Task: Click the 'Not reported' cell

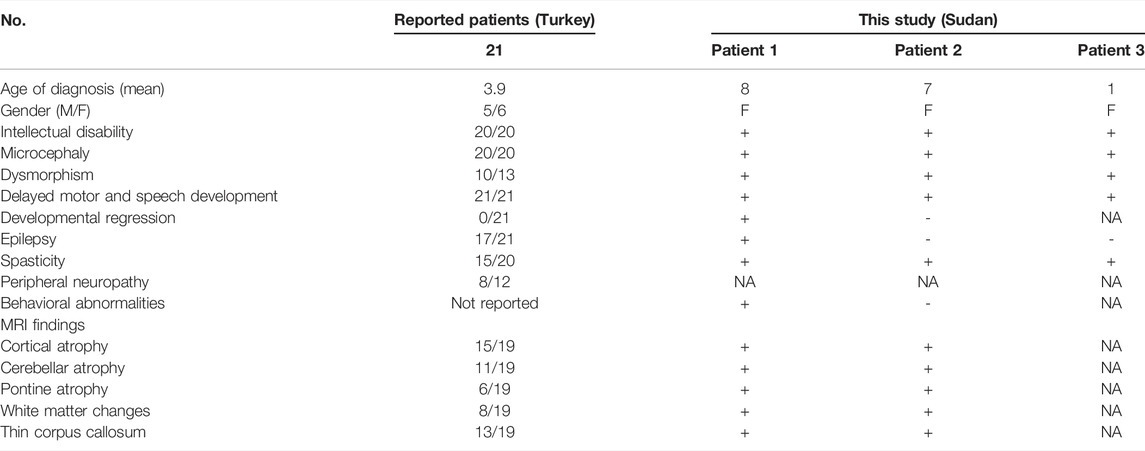Action: click(494, 303)
